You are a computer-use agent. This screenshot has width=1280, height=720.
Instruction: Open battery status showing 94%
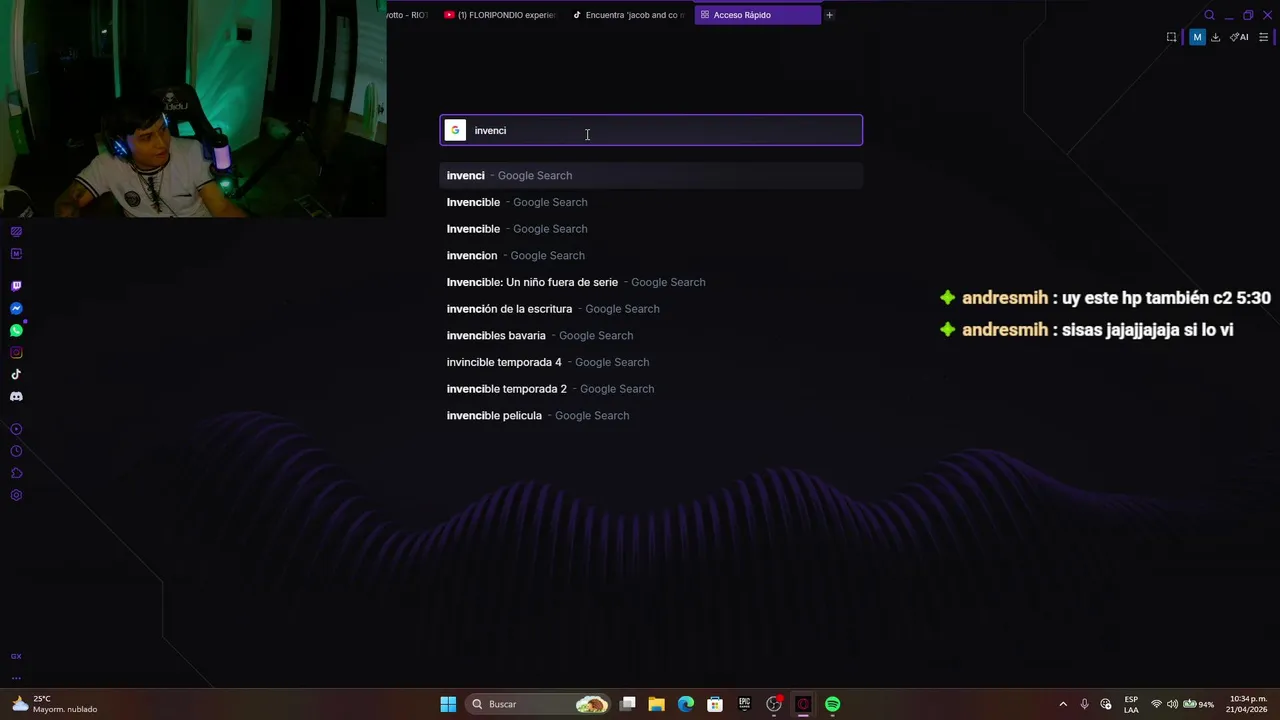(1198, 704)
